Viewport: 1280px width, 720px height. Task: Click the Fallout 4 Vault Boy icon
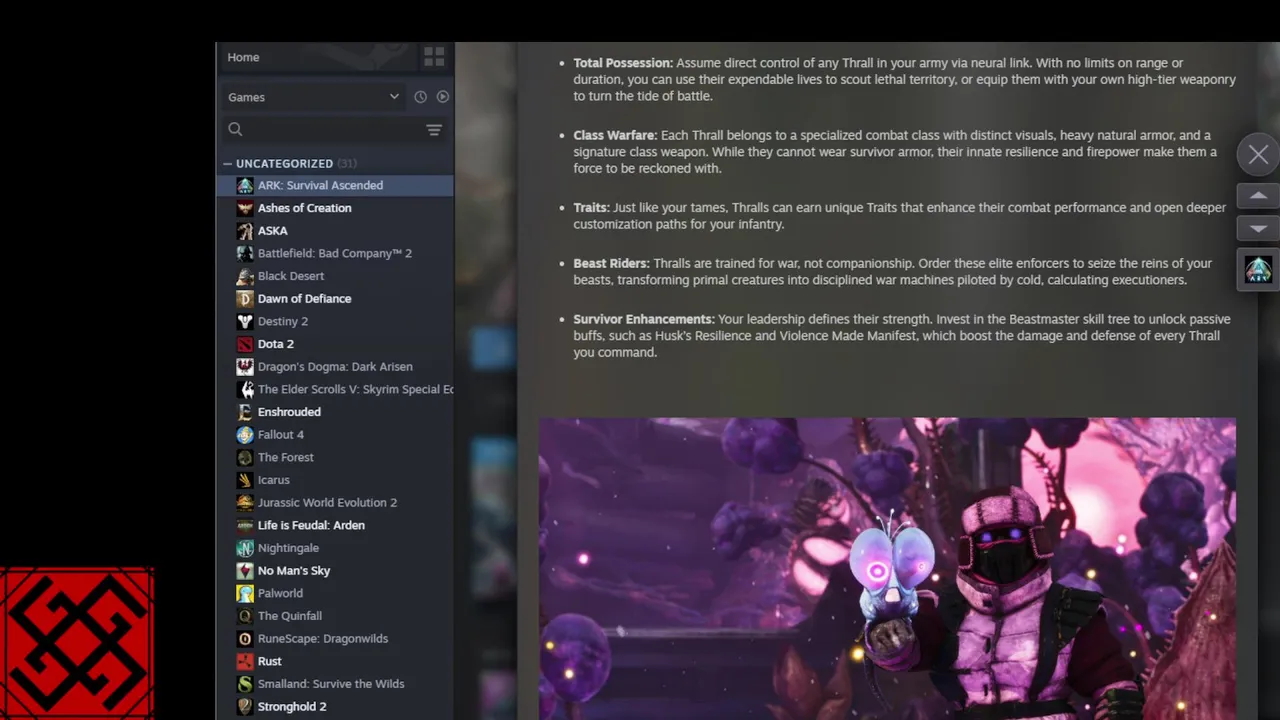[245, 435]
